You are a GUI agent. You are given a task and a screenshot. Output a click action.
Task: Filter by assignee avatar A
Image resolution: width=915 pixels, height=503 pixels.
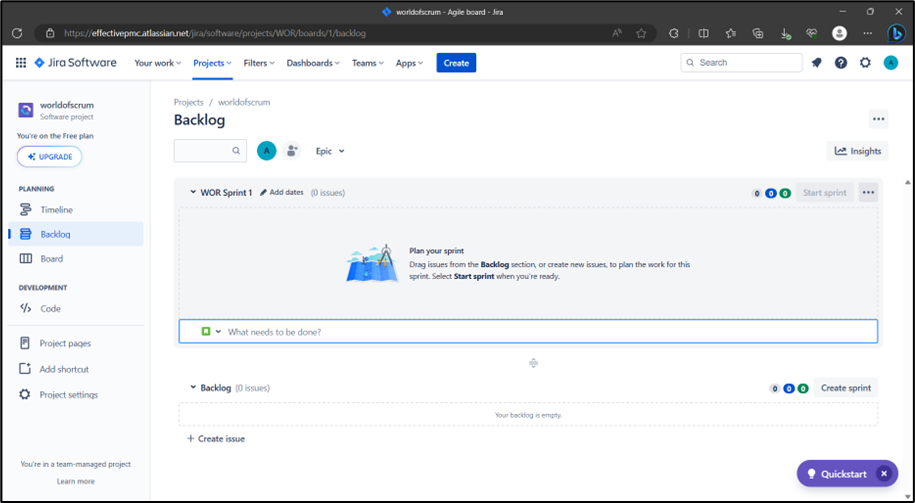(x=267, y=151)
